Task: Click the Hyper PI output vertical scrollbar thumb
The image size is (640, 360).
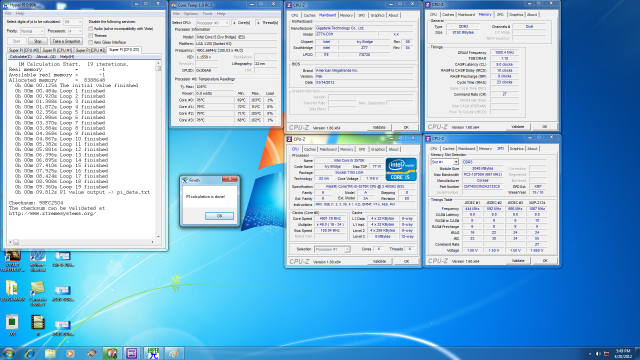Action: click(158, 69)
